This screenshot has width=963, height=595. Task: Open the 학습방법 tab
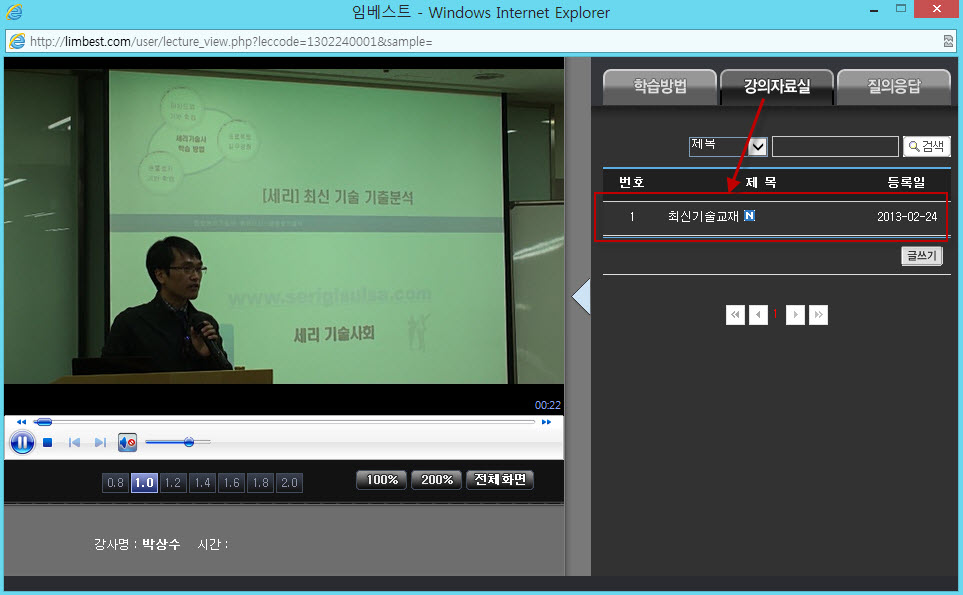pos(660,87)
